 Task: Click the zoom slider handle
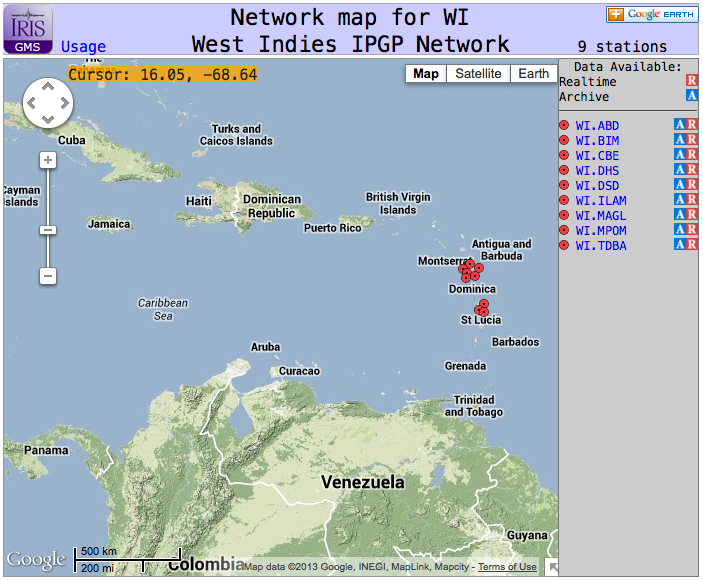pos(48,230)
